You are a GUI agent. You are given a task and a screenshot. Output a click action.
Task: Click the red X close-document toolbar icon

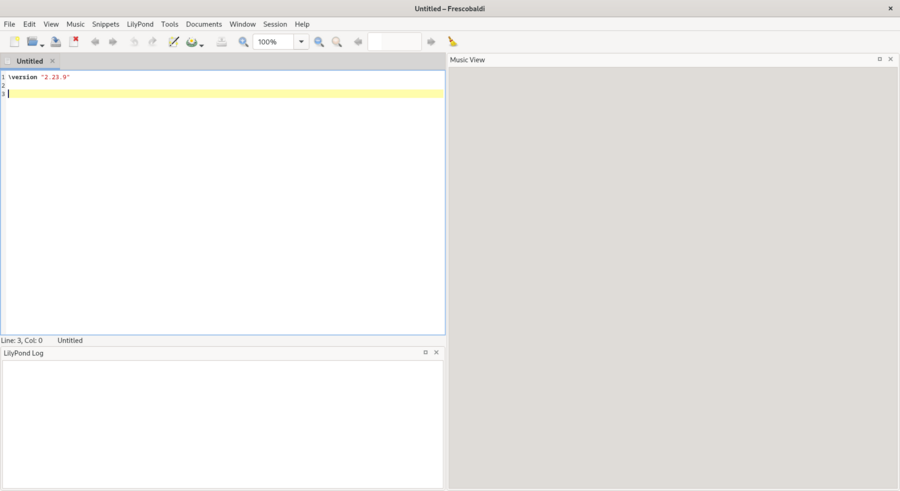74,42
